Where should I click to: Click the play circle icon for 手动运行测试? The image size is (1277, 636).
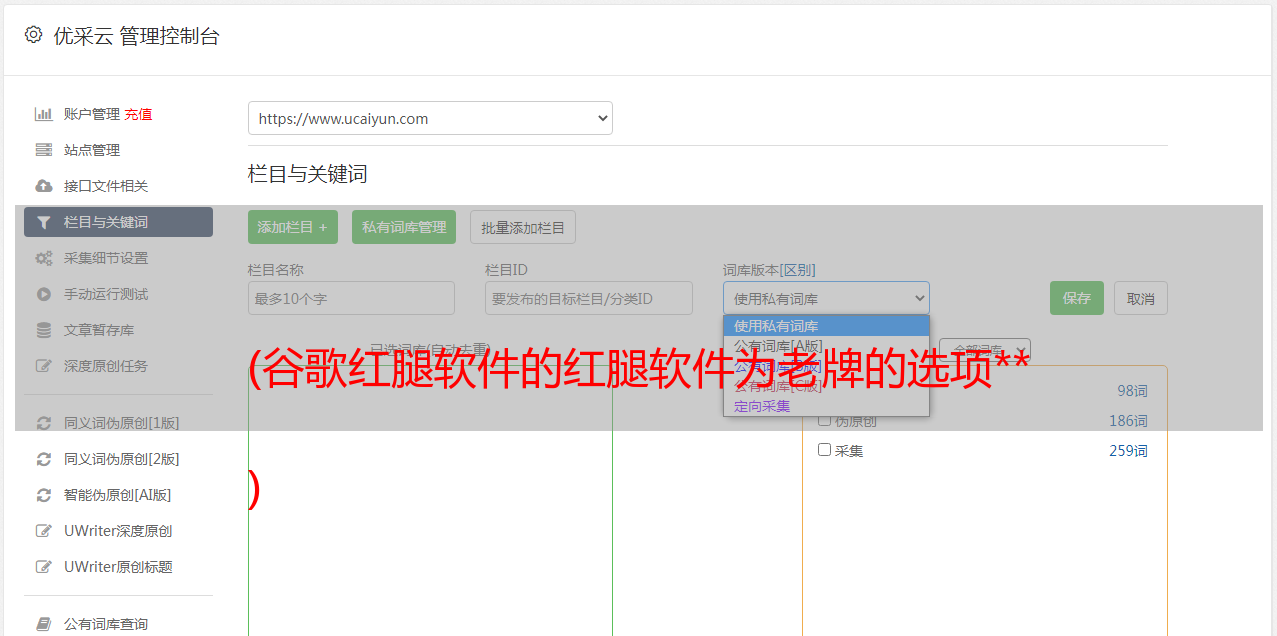(43, 294)
